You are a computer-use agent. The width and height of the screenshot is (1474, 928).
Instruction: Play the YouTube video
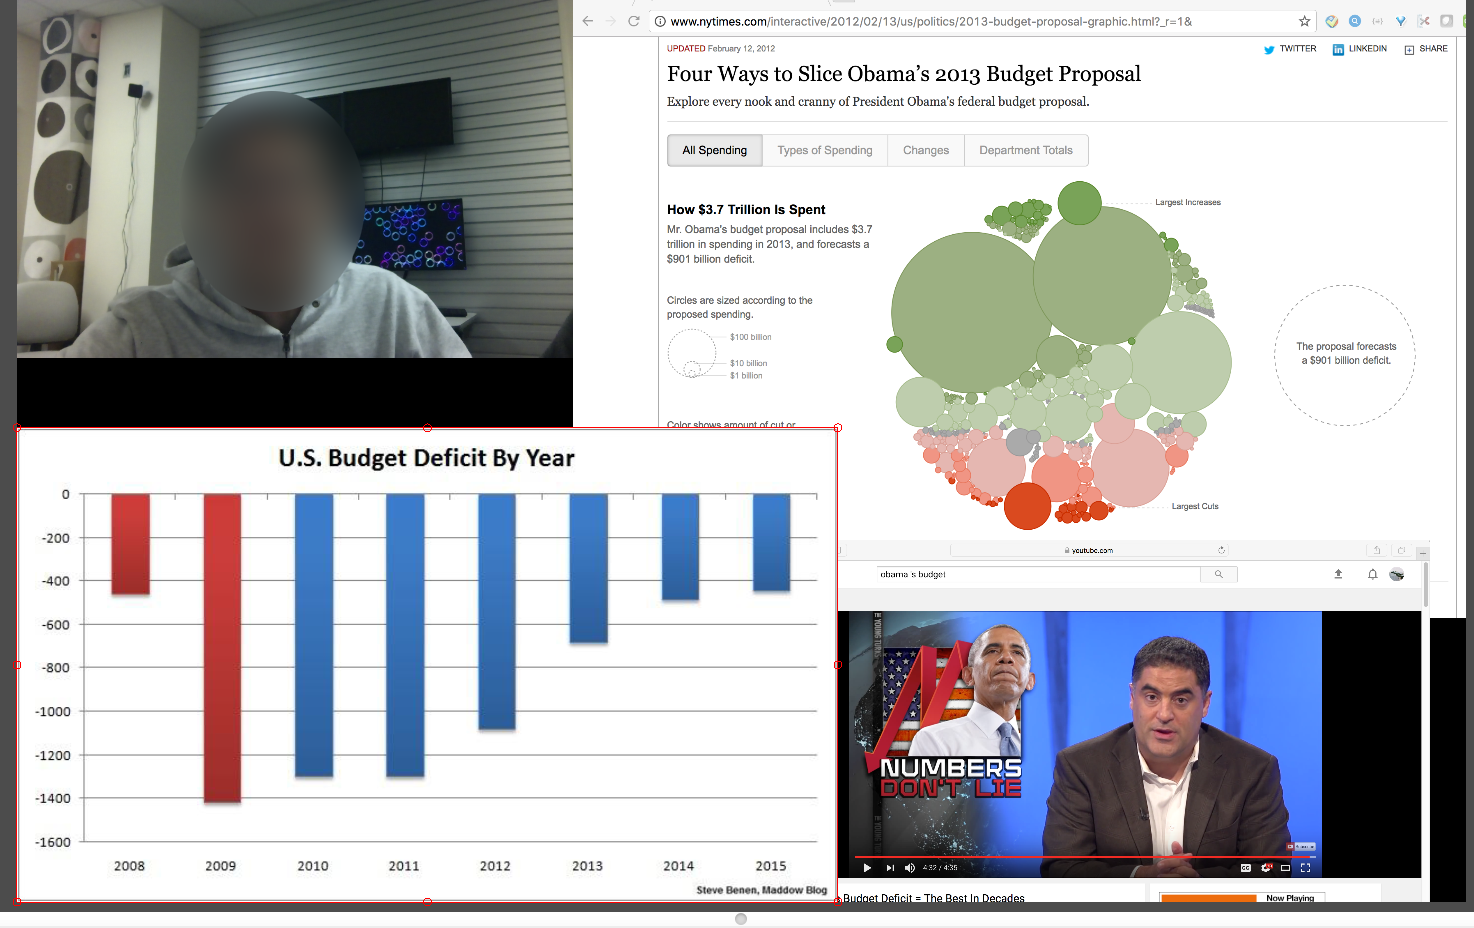(867, 868)
